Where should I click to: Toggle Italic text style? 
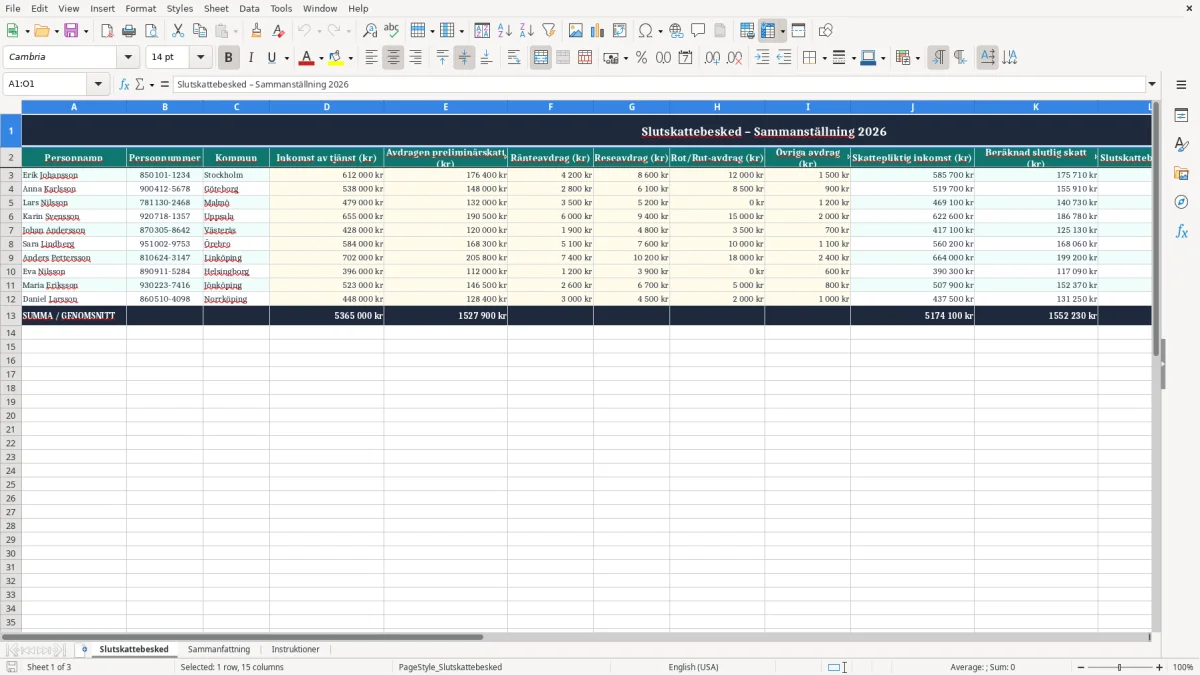click(x=250, y=58)
